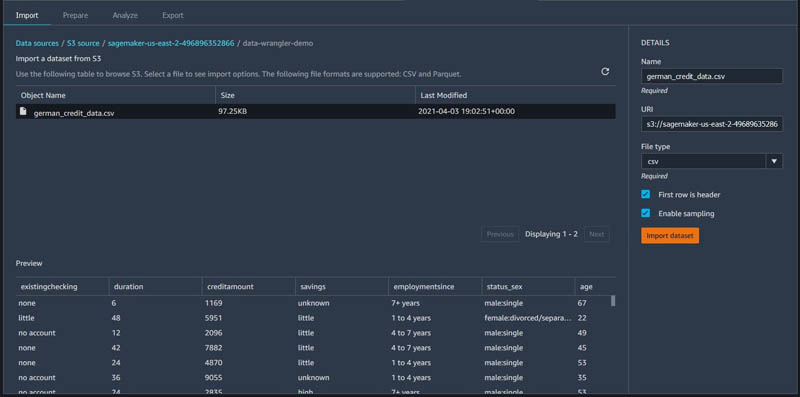Screen dimensions: 800x397
Task: Toggle the Enable sampling checkbox
Action: pos(645,213)
